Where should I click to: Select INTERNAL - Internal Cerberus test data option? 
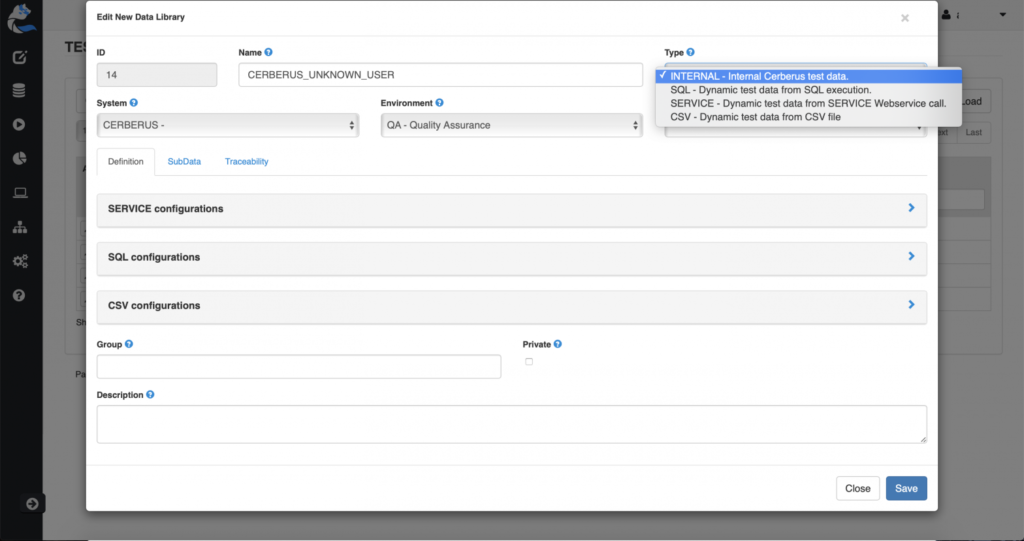[x=808, y=76]
